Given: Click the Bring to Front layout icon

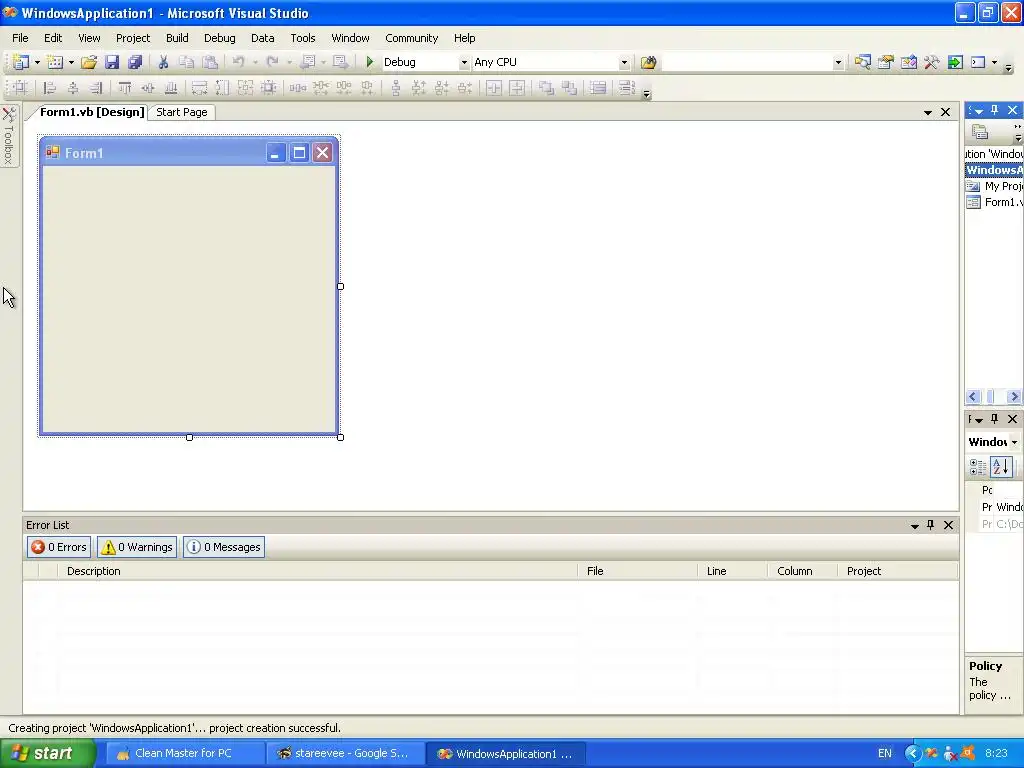Looking at the screenshot, I should [546, 88].
